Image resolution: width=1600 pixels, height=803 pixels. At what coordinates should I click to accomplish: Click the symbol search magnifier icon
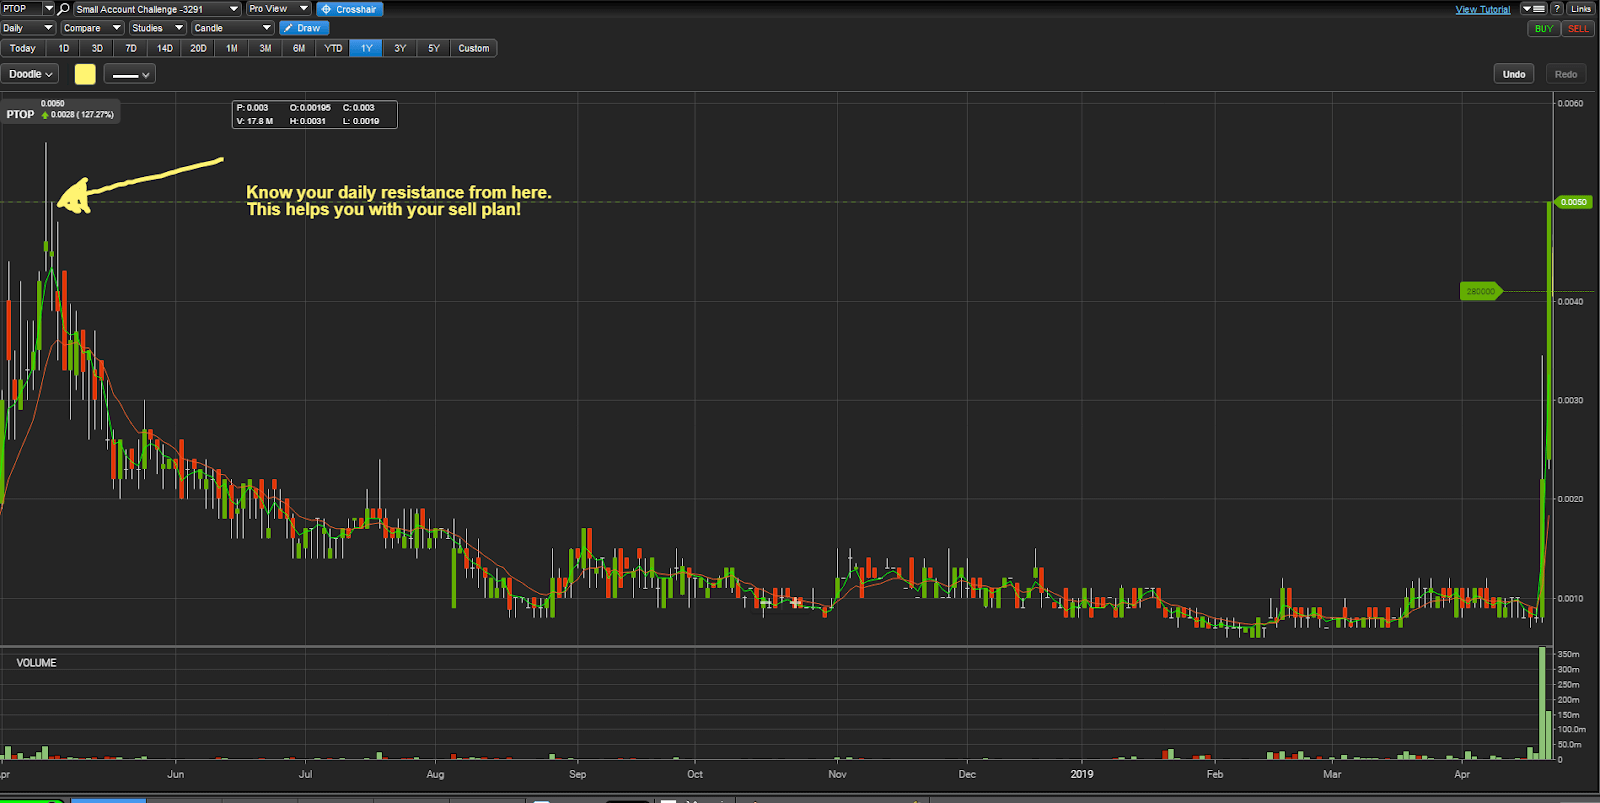(64, 9)
